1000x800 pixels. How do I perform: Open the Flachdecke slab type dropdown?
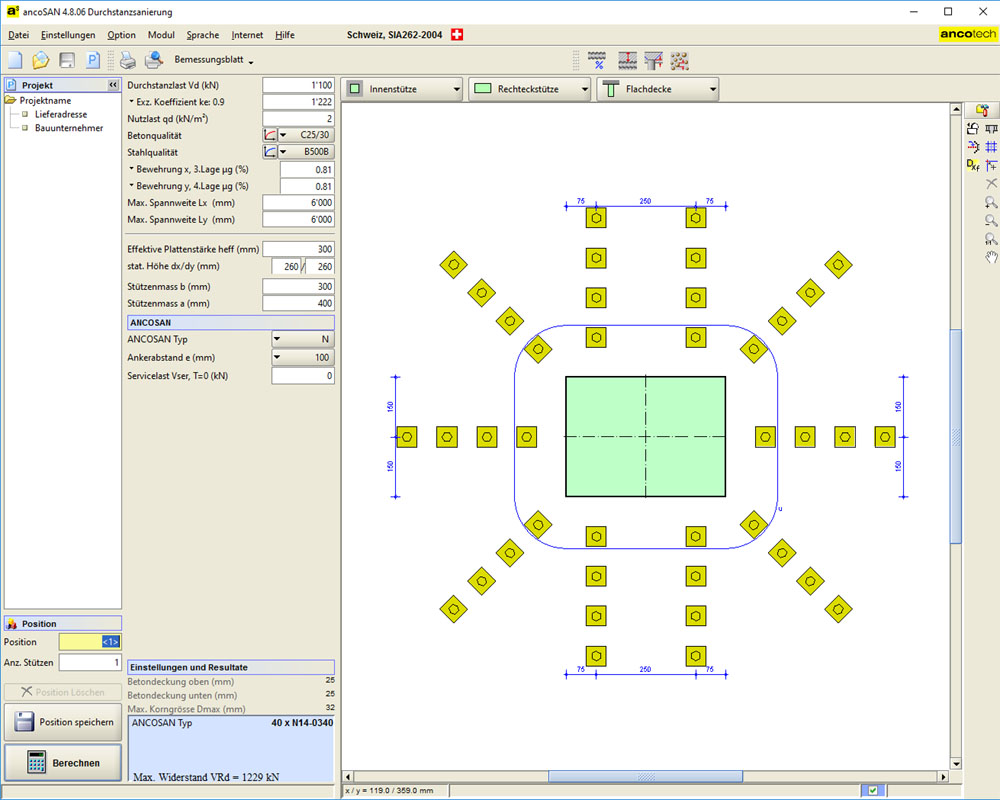pos(658,89)
